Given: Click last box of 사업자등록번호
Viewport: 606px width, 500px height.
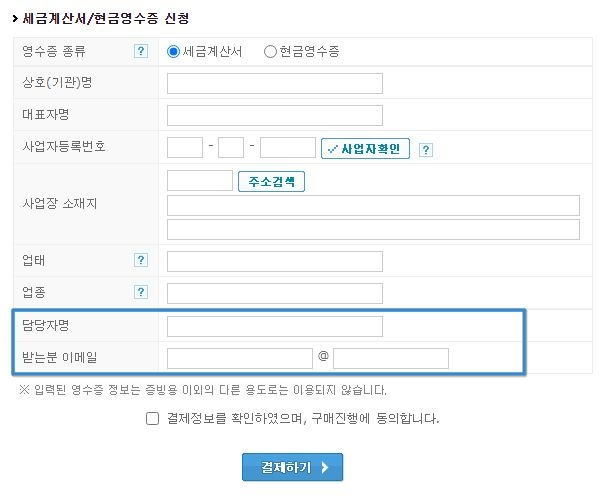Looking at the screenshot, I should (x=288, y=148).
